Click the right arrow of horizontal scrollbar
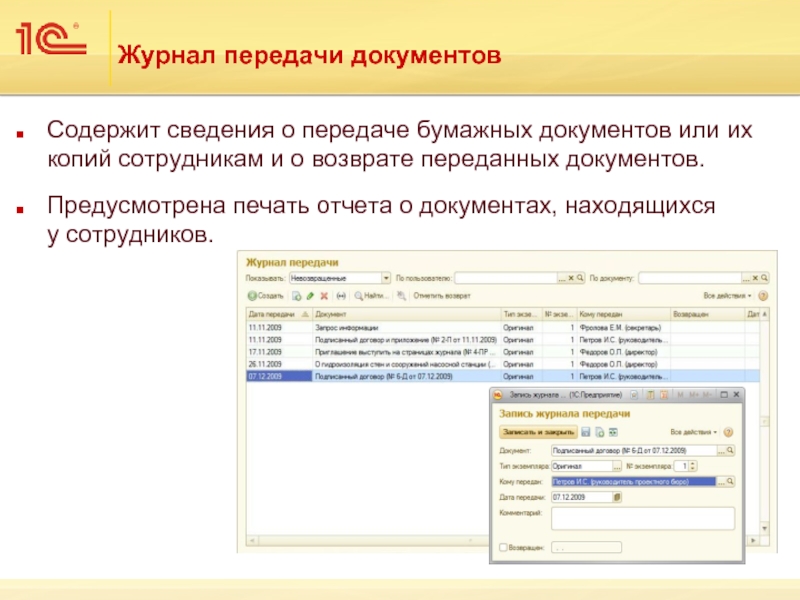The height and width of the screenshot is (600, 800). point(754,540)
